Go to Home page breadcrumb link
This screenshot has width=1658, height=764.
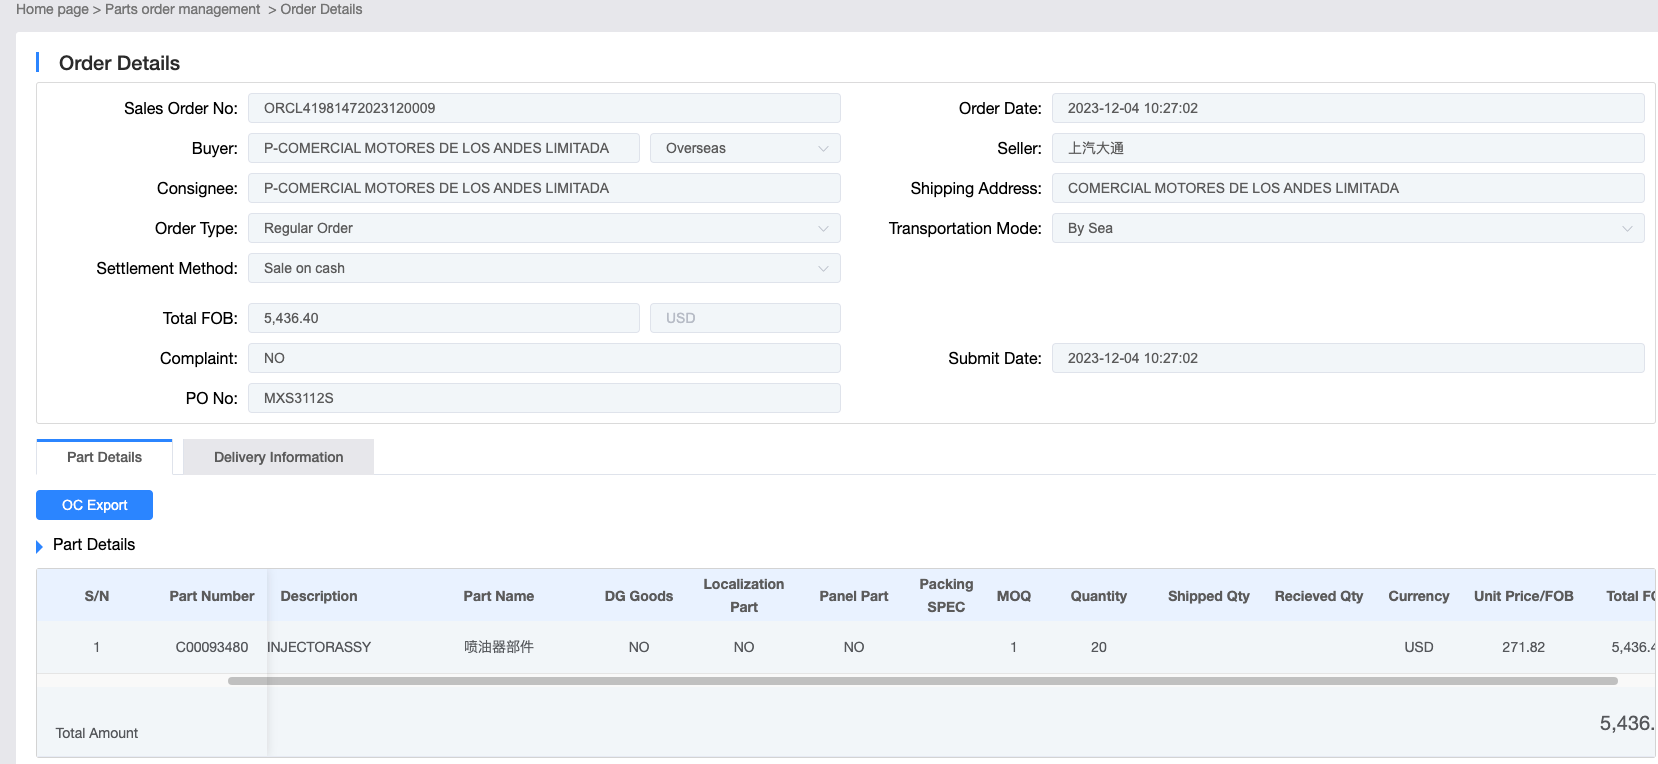point(52,9)
